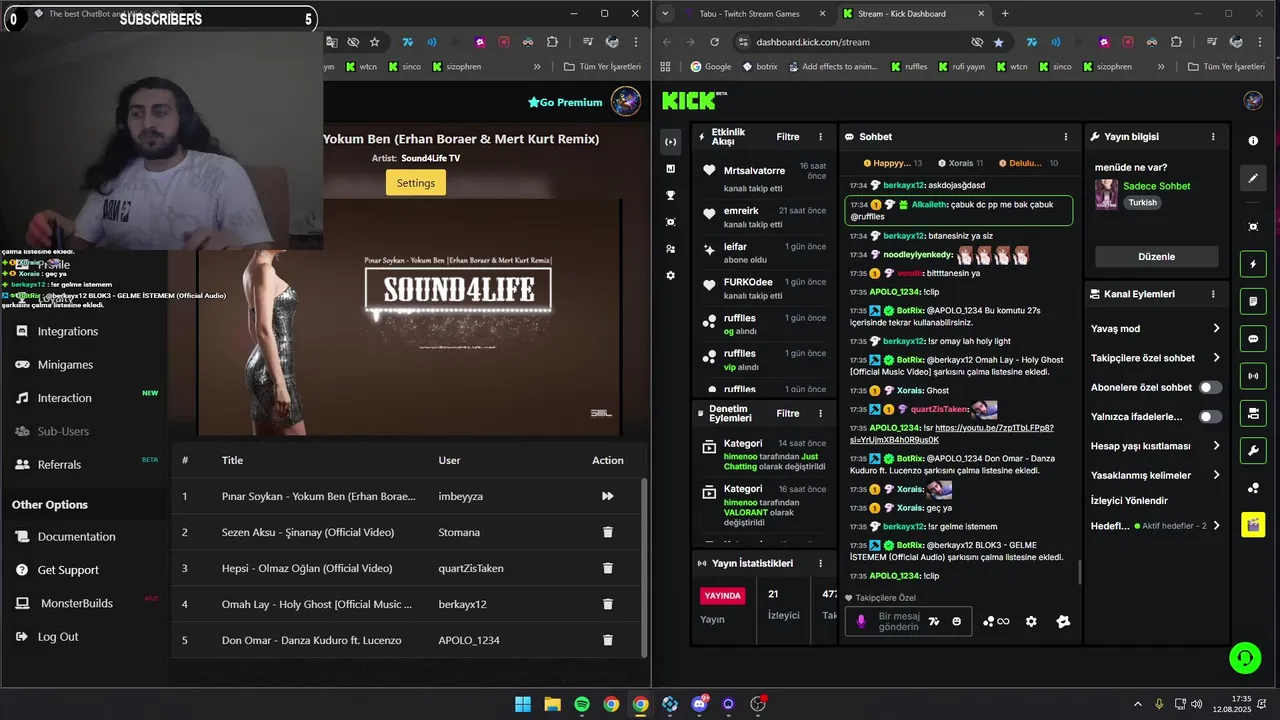Bookmark the Kick dashboard page star

click(x=998, y=42)
